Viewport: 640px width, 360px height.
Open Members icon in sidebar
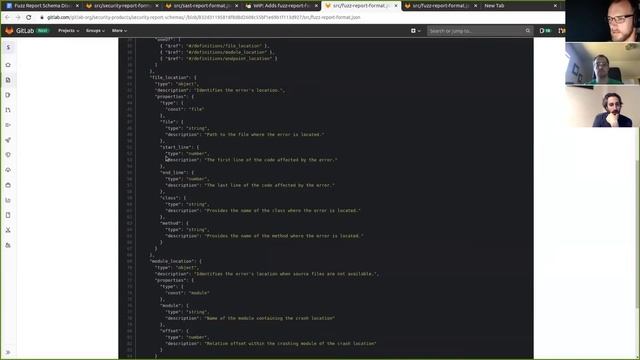(x=8, y=245)
